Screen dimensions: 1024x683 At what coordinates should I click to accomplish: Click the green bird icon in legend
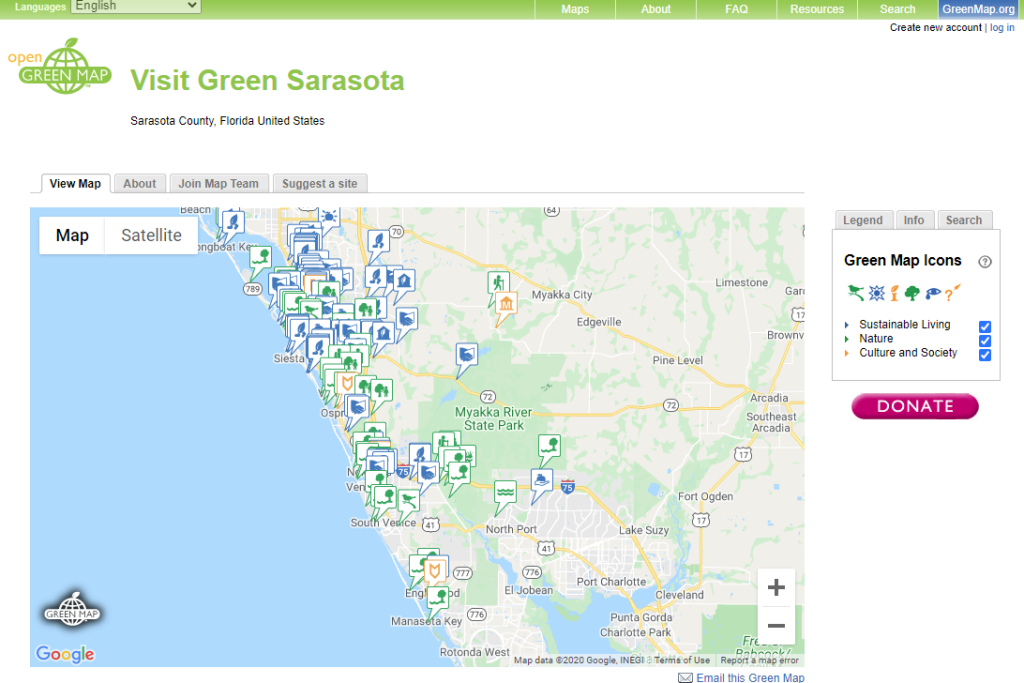coord(855,293)
